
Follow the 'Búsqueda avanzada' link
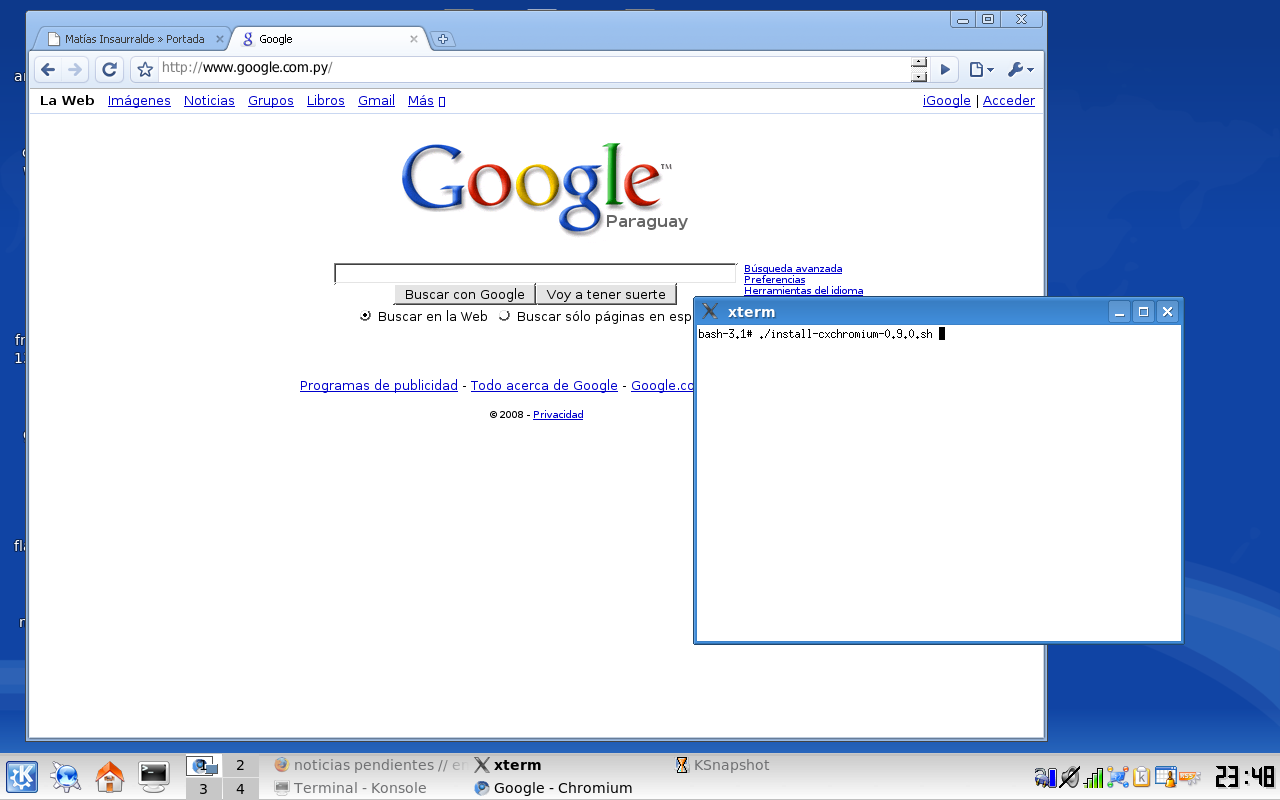click(792, 268)
